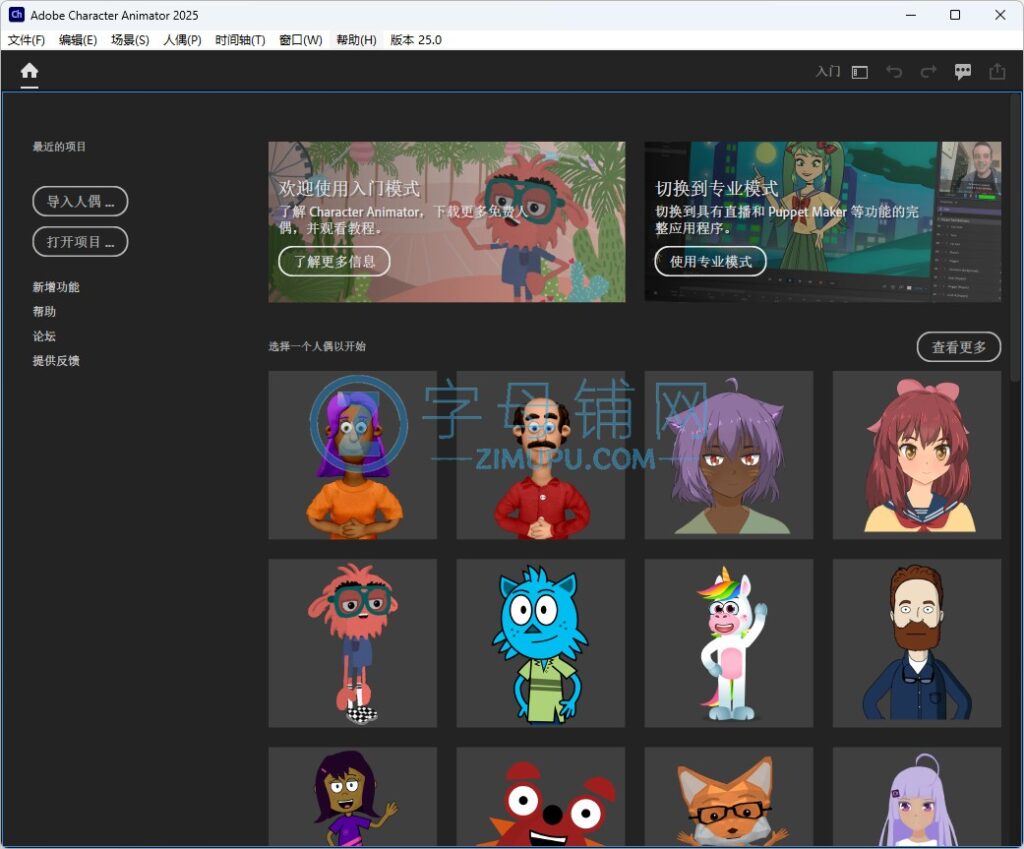
Task: Open the 时间轴(T) menu
Action: [x=240, y=40]
